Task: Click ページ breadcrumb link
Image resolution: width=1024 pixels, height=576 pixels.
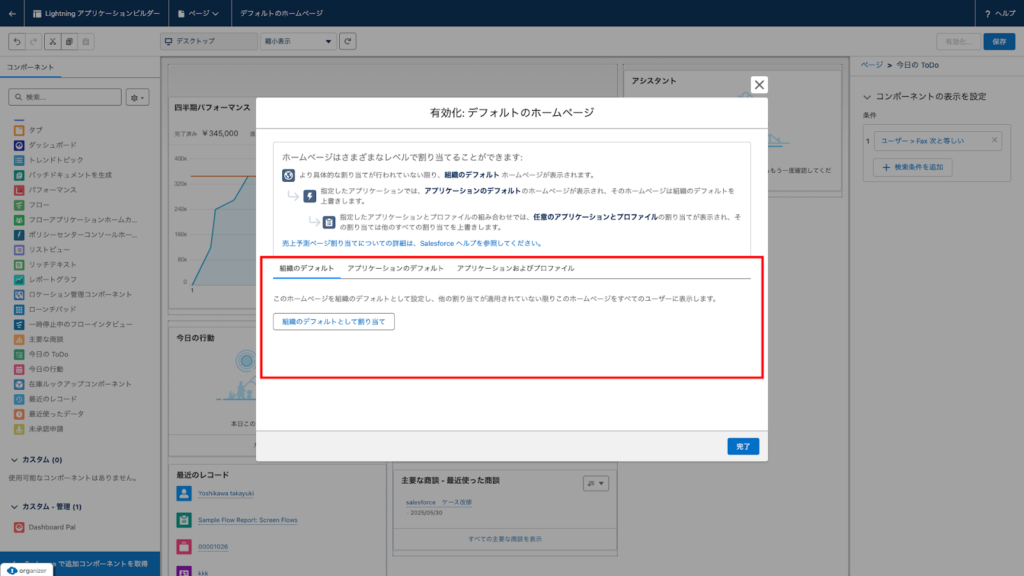Action: coord(871,65)
